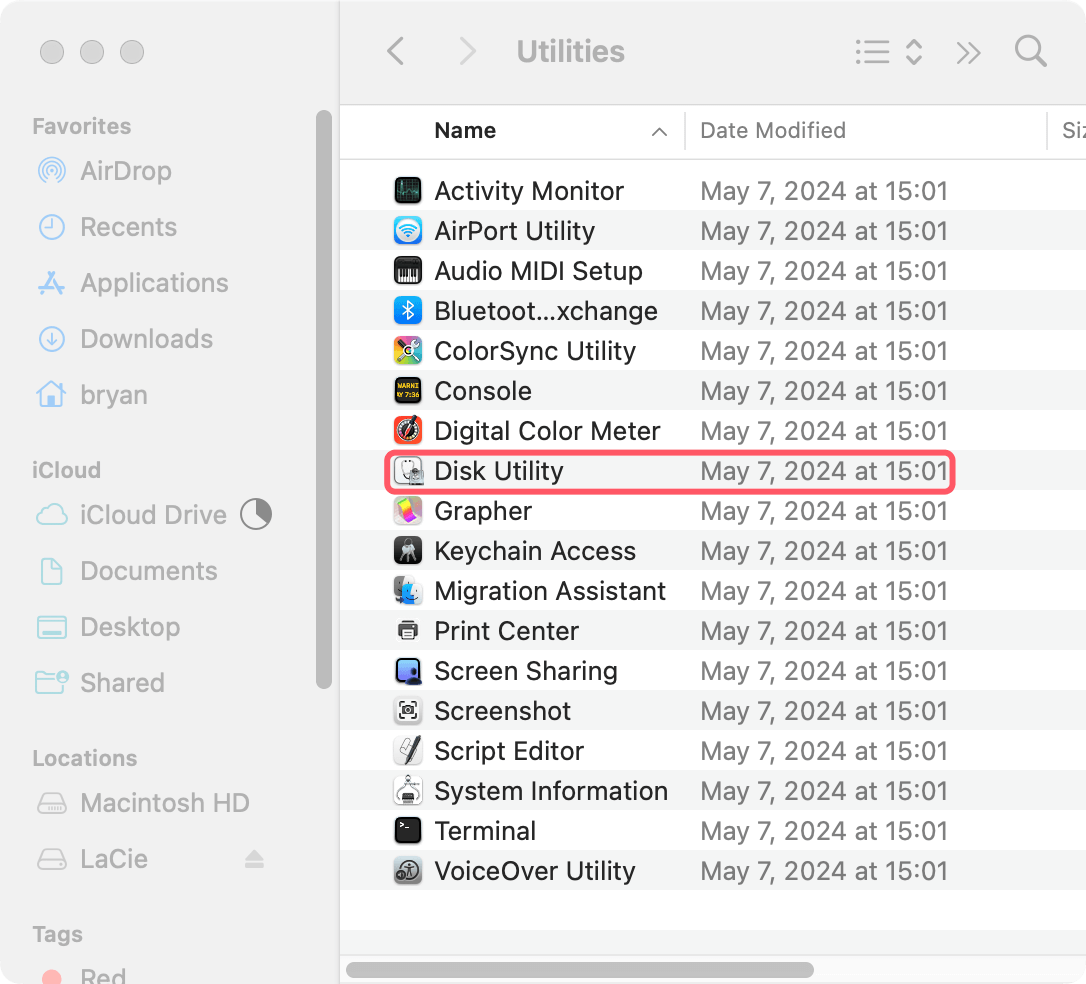Toggle the Name column sort order

pos(465,131)
